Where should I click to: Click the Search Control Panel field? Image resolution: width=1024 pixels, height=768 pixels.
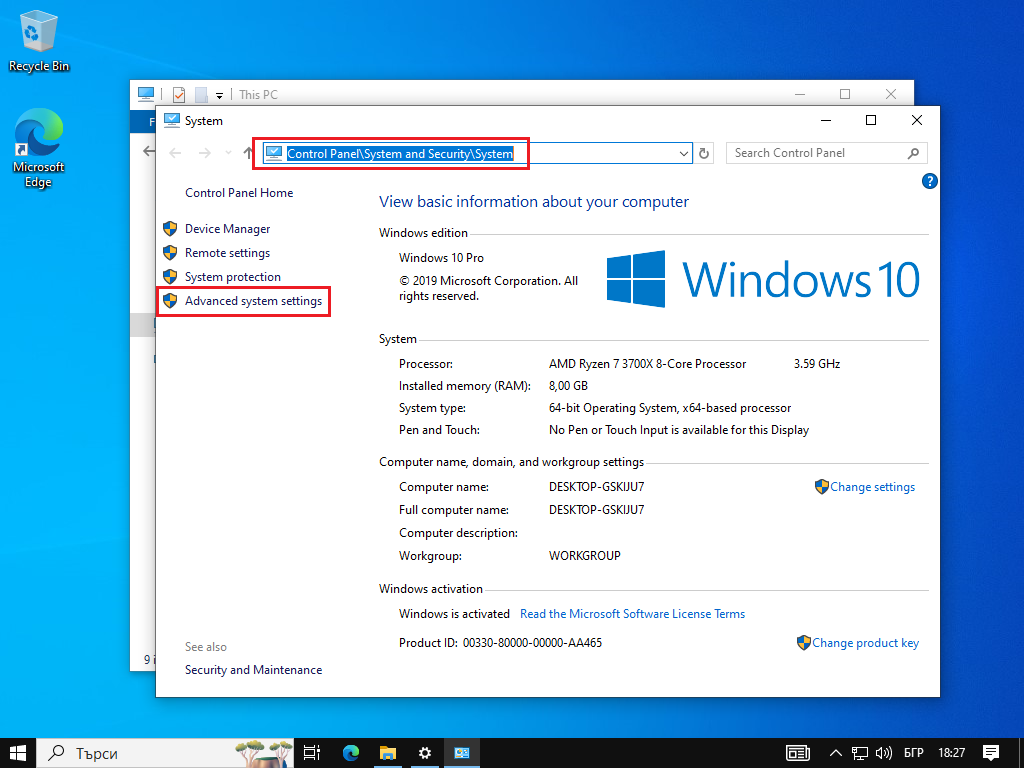click(817, 153)
